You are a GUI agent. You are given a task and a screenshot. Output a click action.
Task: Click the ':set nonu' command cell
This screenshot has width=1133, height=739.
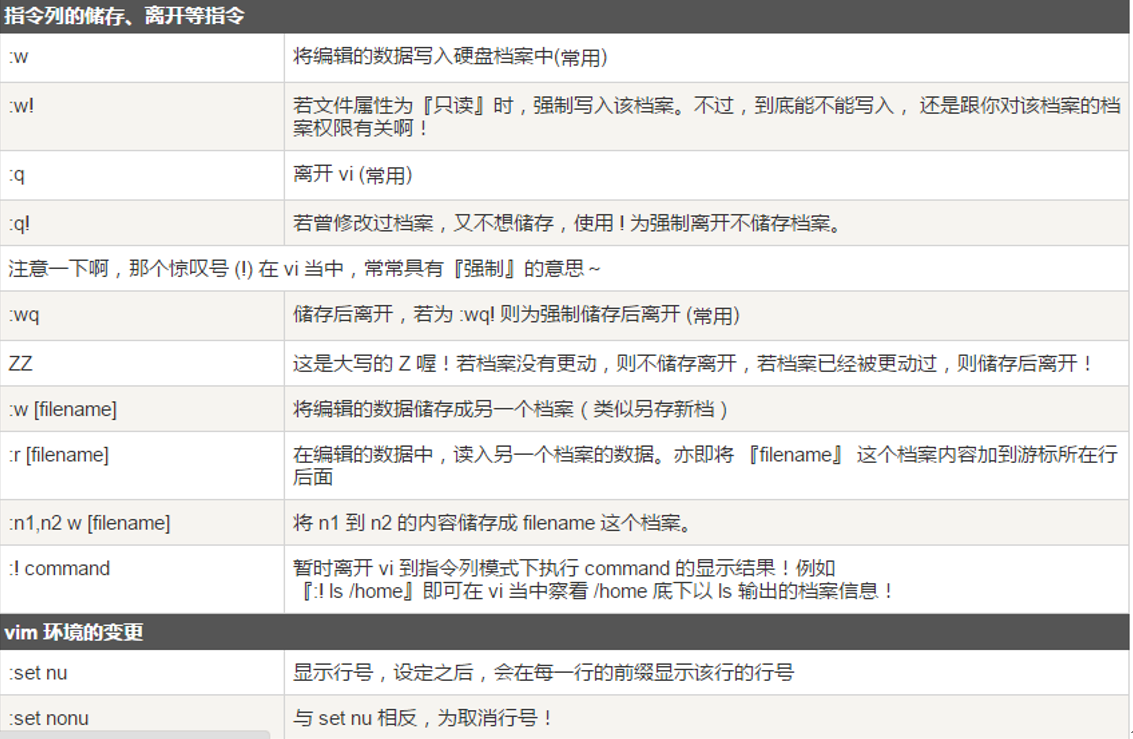click(142, 717)
